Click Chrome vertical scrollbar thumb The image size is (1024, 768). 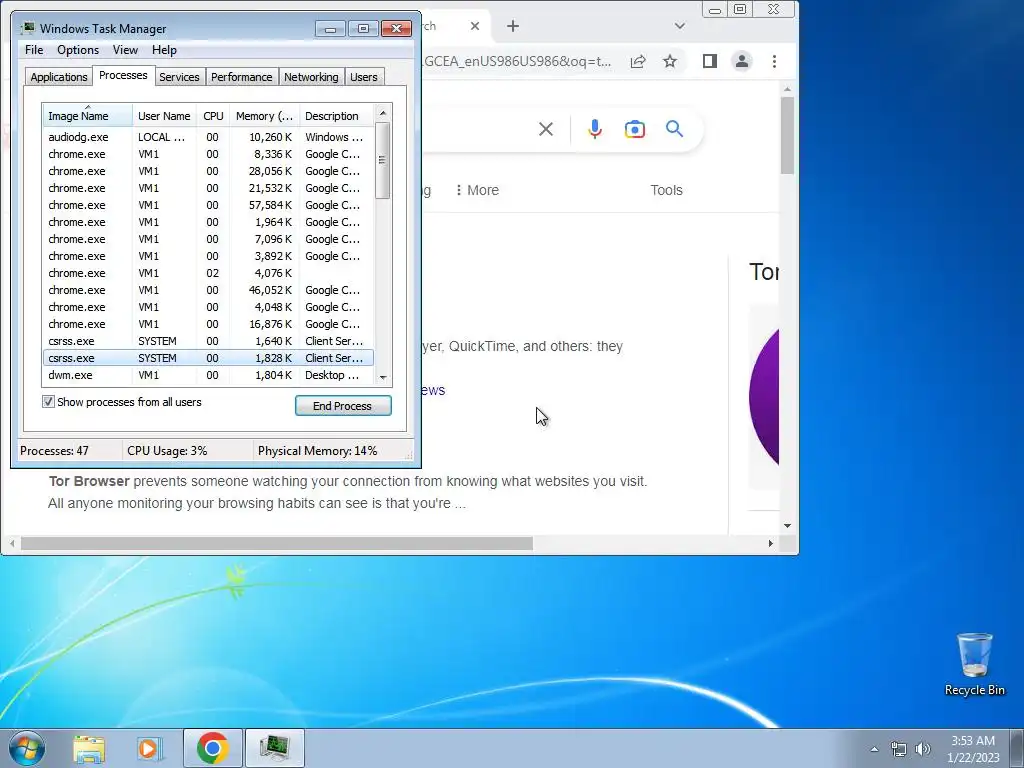click(x=787, y=135)
